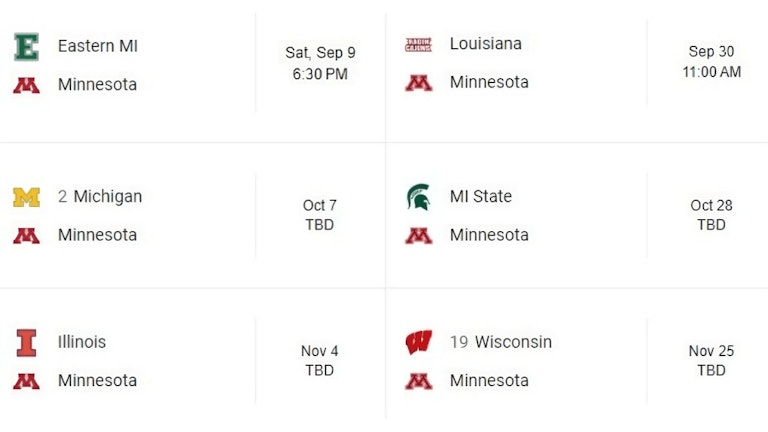Image resolution: width=768 pixels, height=432 pixels.
Task: Click the Oct 28 TBD game date
Action: tap(712, 215)
